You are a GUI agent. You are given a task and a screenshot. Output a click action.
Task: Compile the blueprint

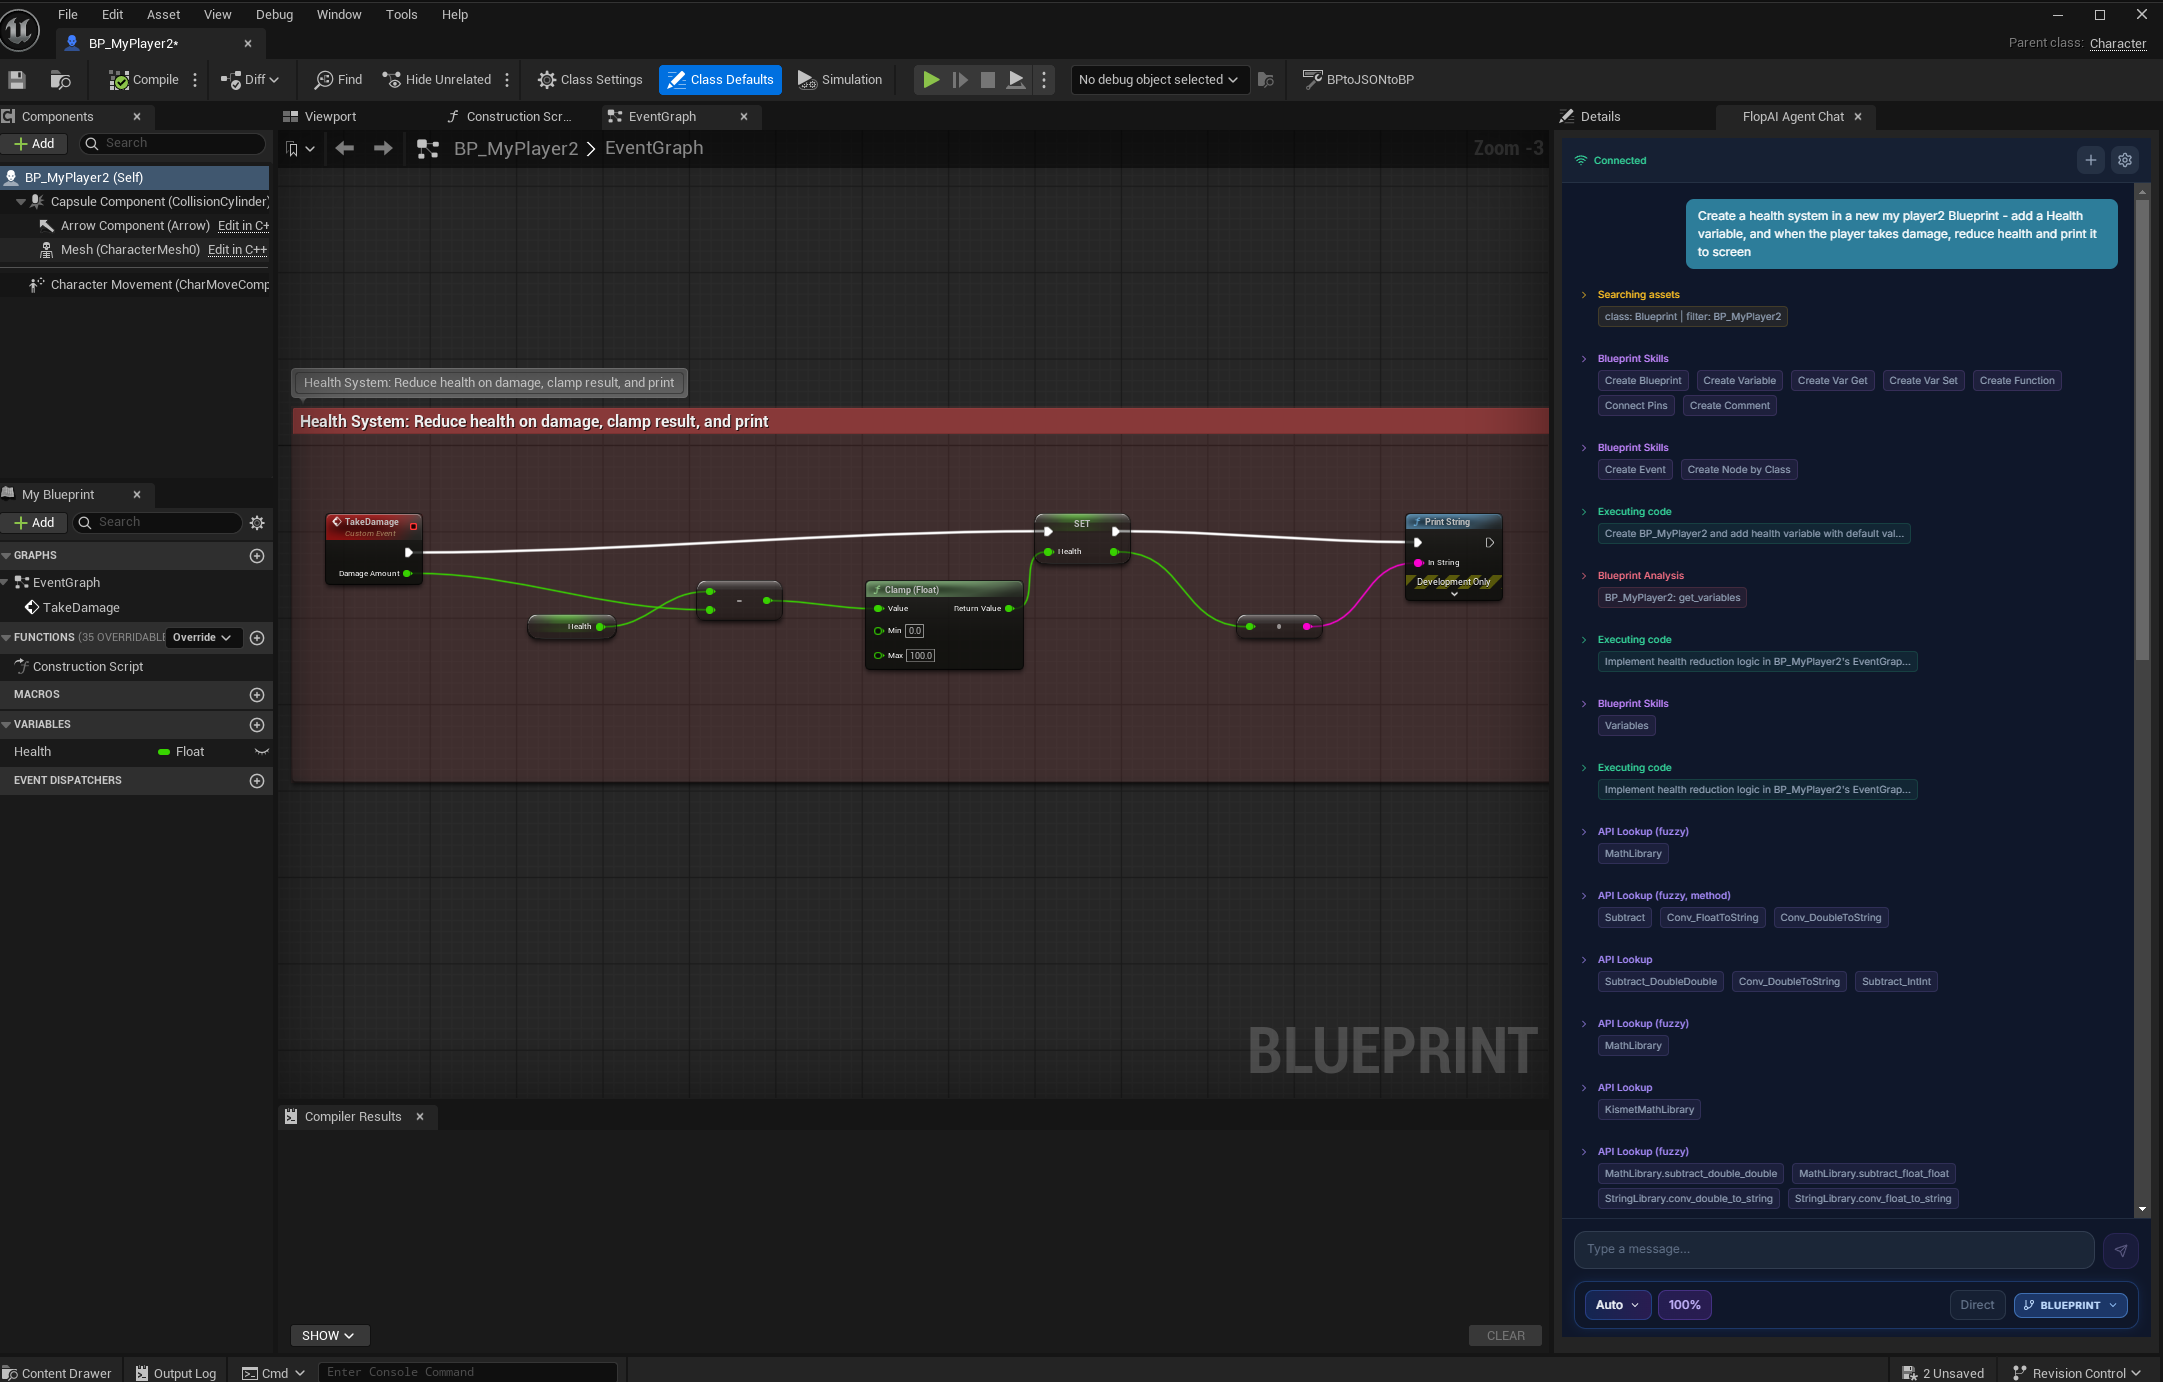click(143, 79)
